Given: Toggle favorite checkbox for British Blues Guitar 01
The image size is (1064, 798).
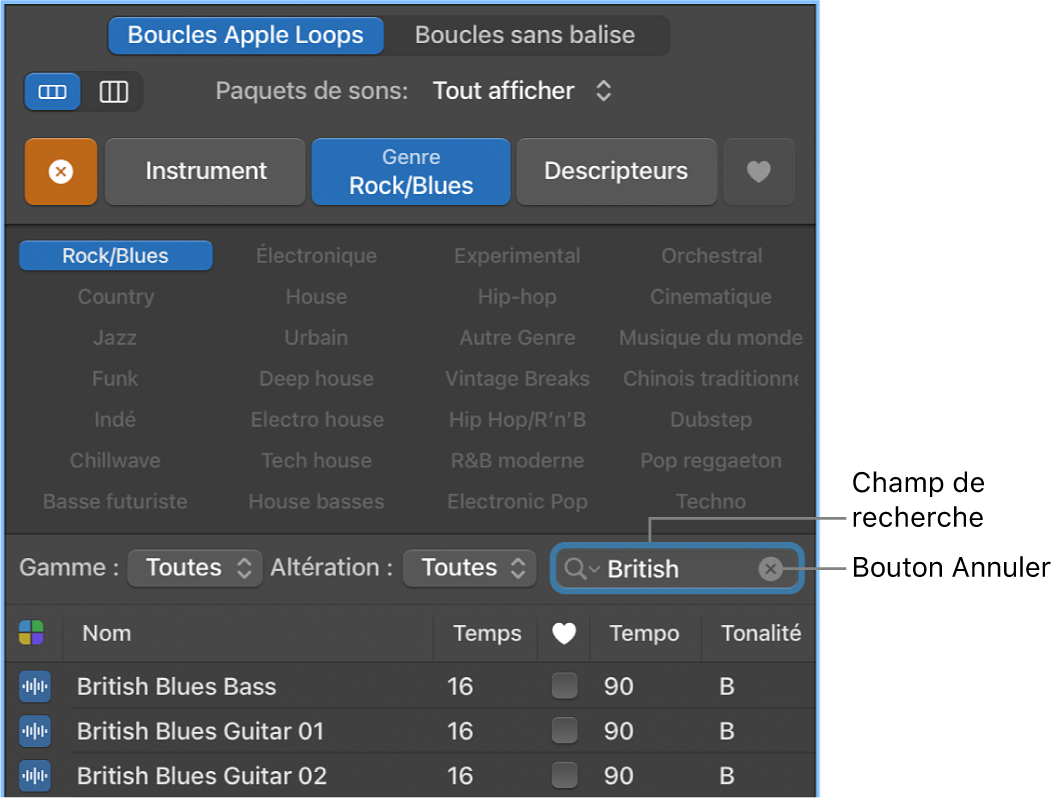Looking at the screenshot, I should (x=565, y=731).
